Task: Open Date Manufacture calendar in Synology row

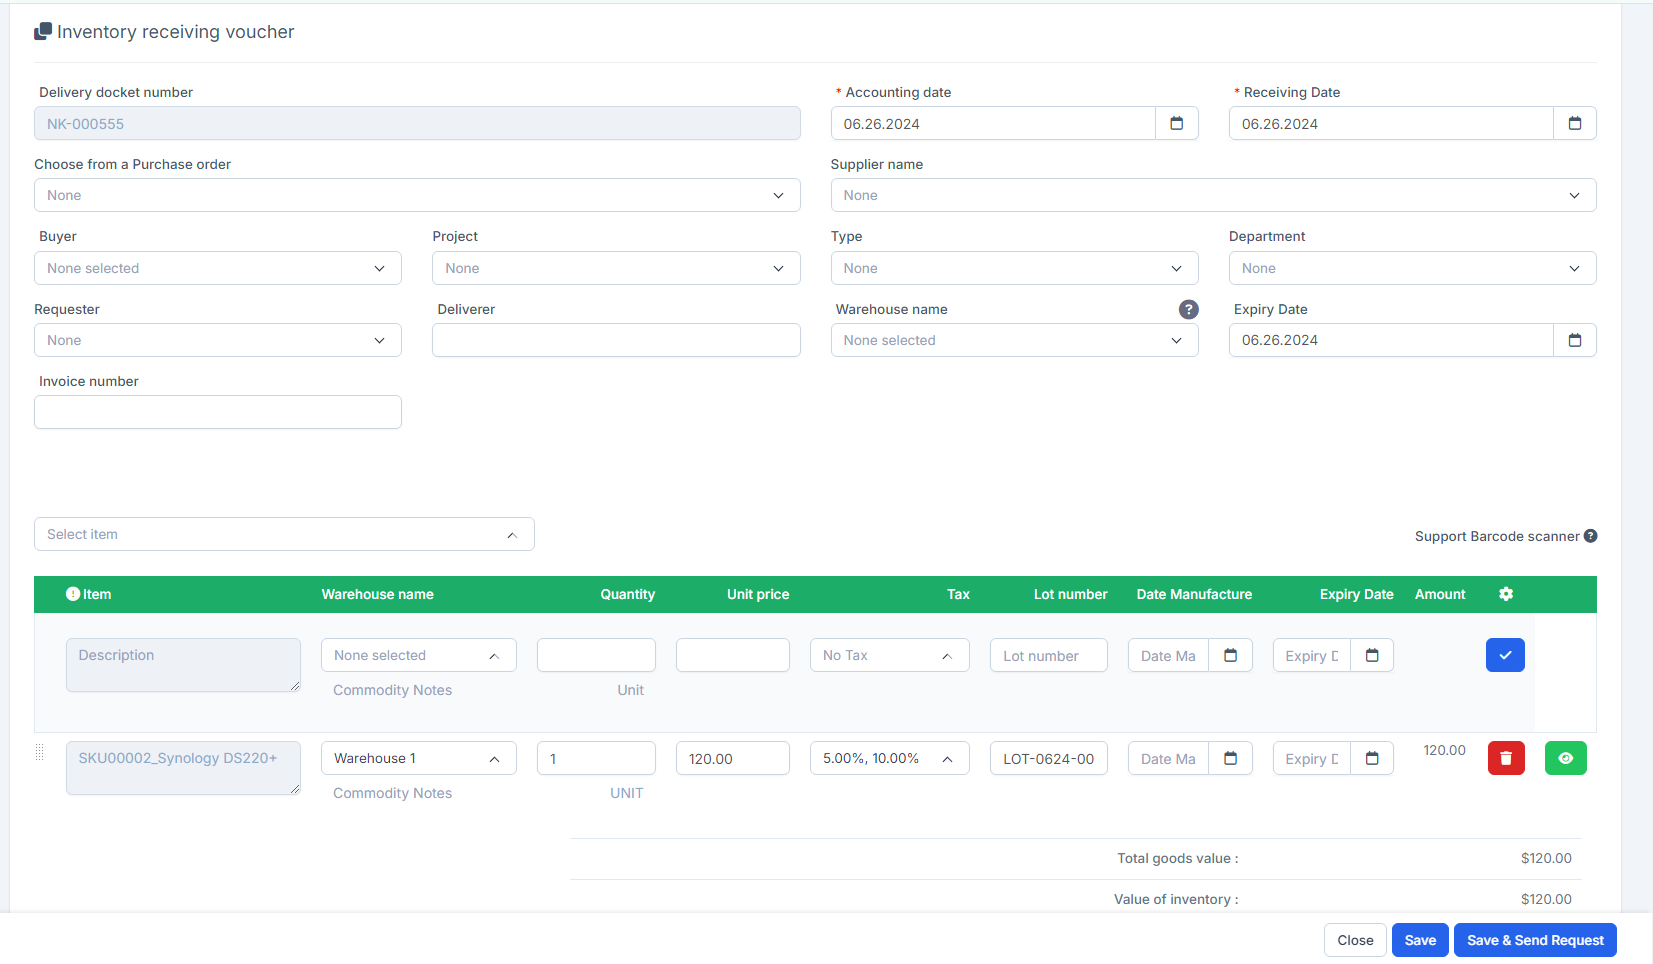Action: click(x=1230, y=758)
